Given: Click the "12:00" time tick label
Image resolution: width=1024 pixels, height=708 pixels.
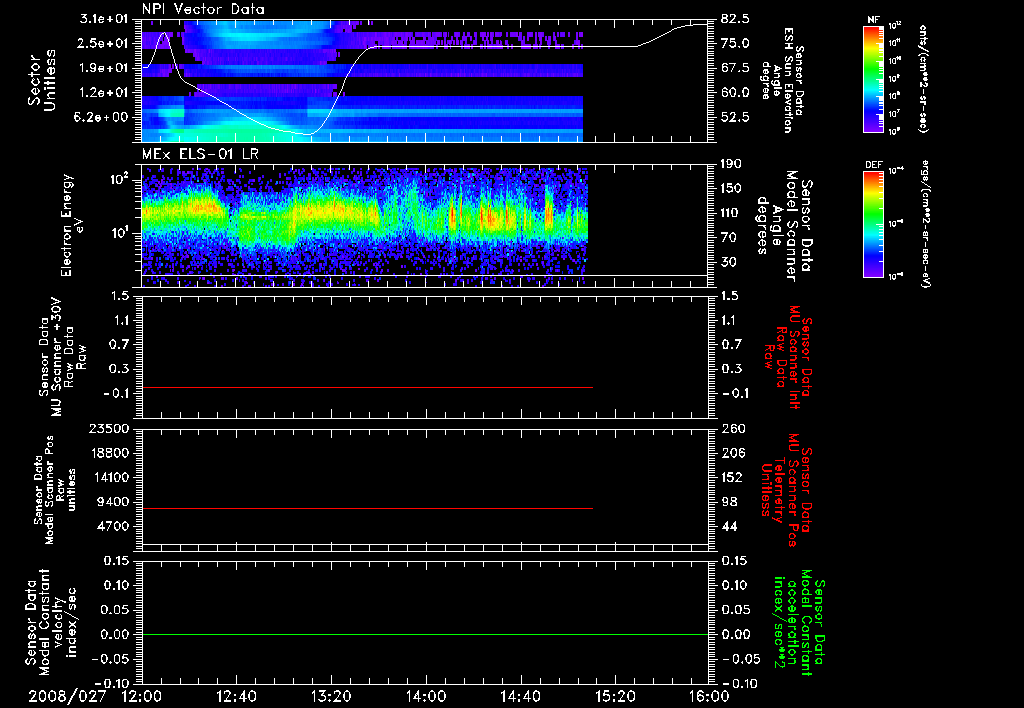Looking at the screenshot, I should pyautogui.click(x=142, y=696).
